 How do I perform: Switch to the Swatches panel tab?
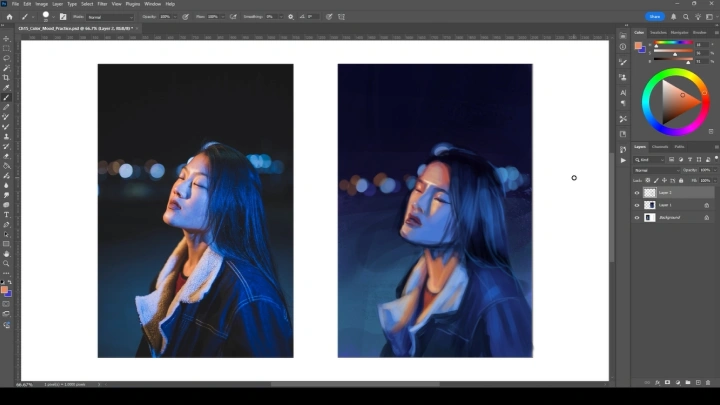tap(659, 32)
